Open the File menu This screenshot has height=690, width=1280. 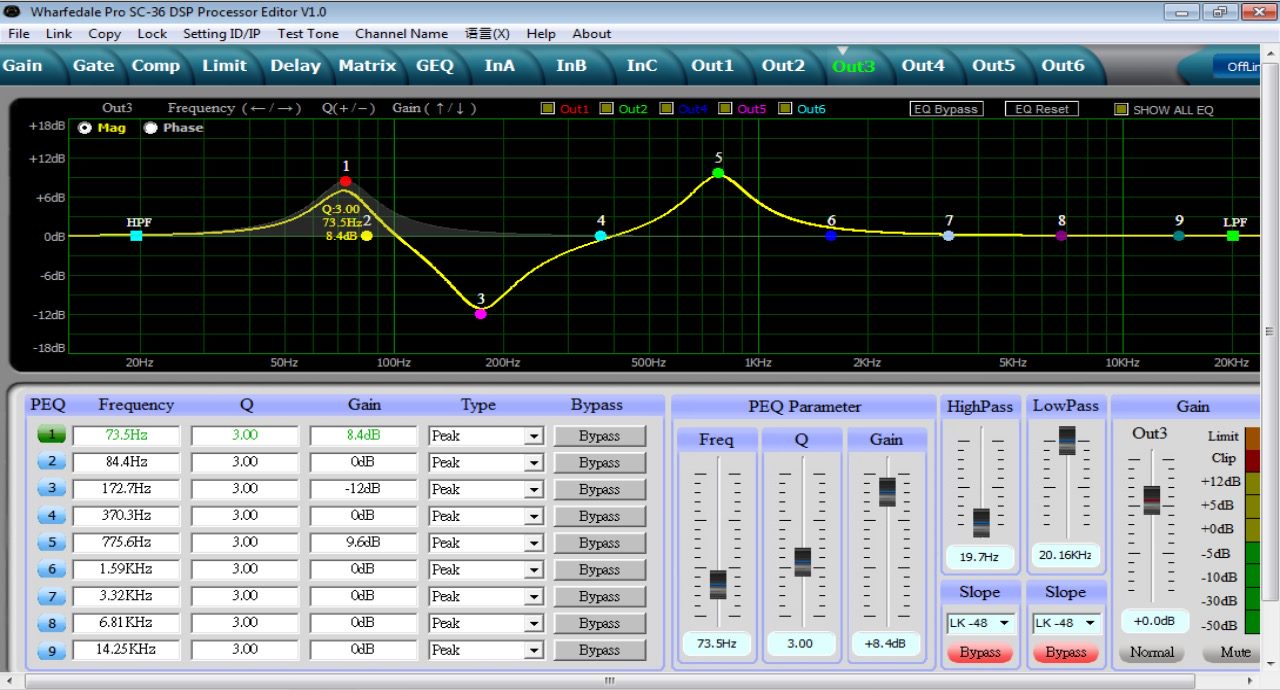point(19,33)
